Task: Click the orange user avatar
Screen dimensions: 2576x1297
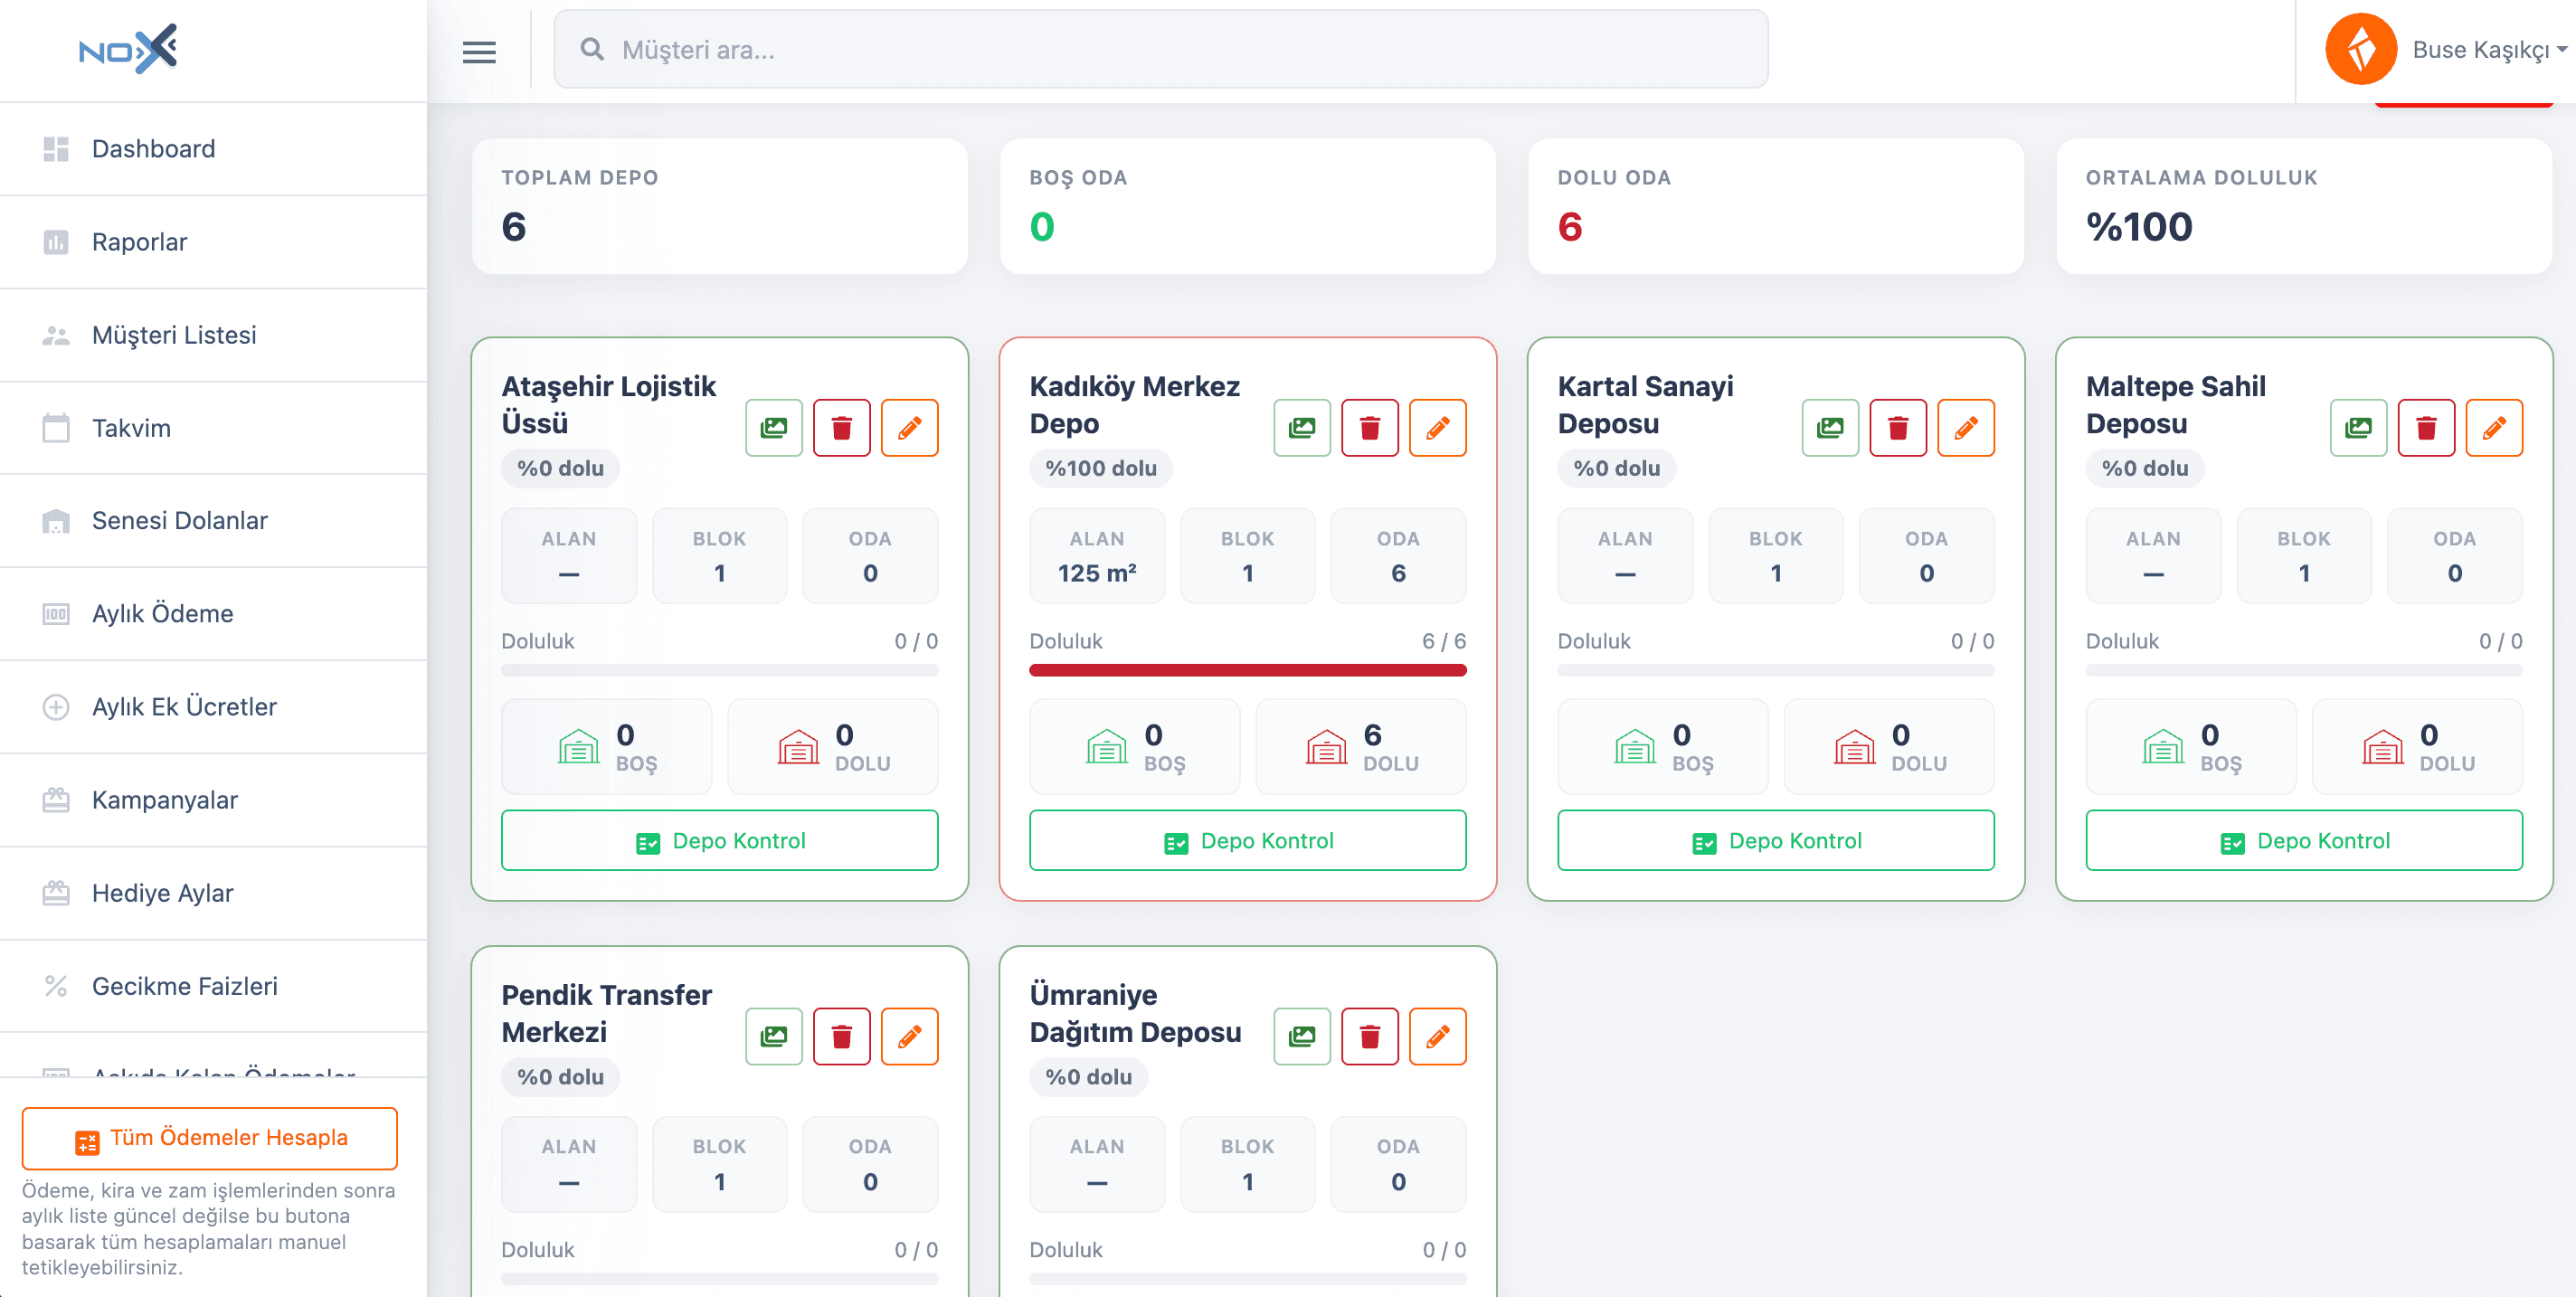Action: [2360, 49]
